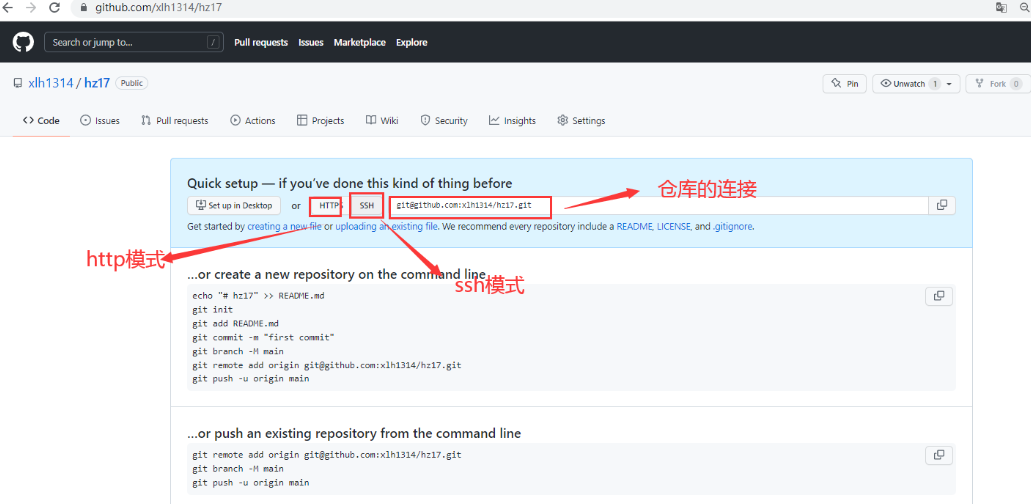The height and width of the screenshot is (504, 1031).
Task: Open Explore in the top navigation
Action: (x=412, y=42)
